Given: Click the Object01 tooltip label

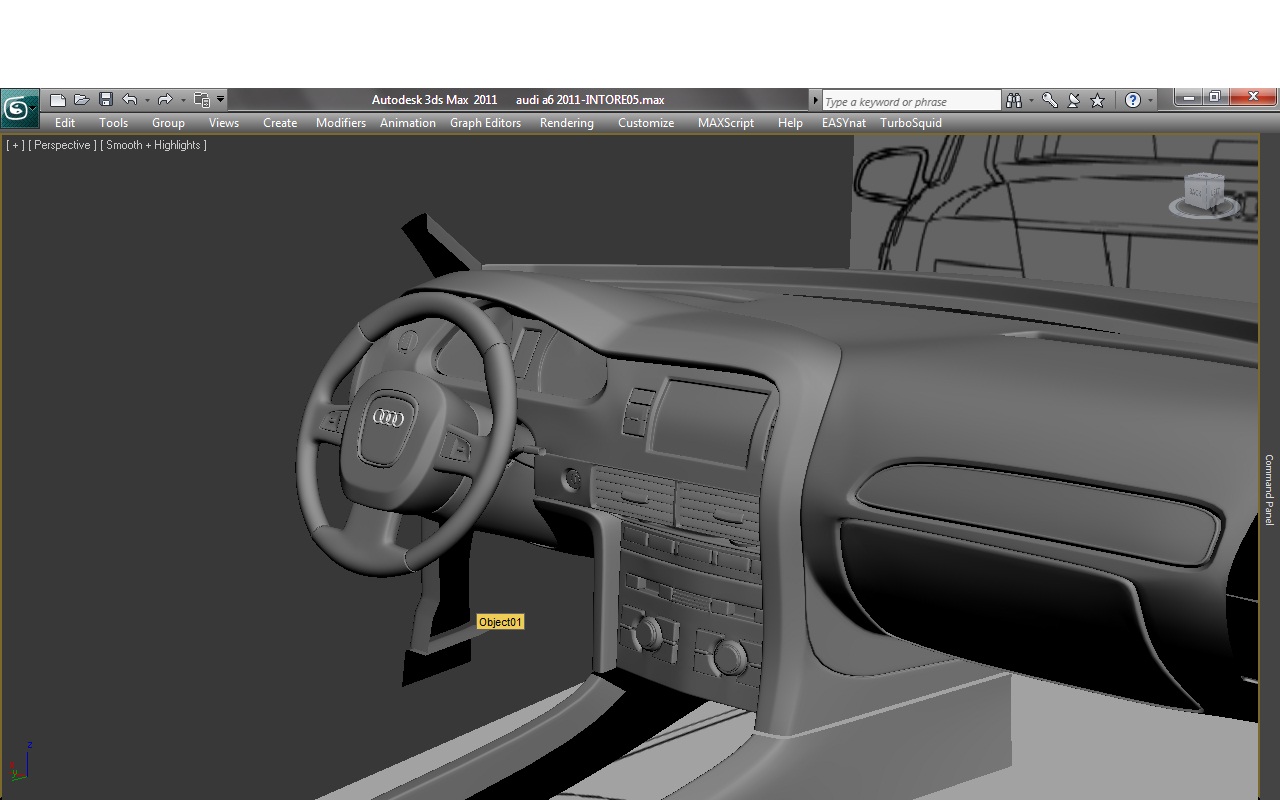Looking at the screenshot, I should [x=500, y=622].
